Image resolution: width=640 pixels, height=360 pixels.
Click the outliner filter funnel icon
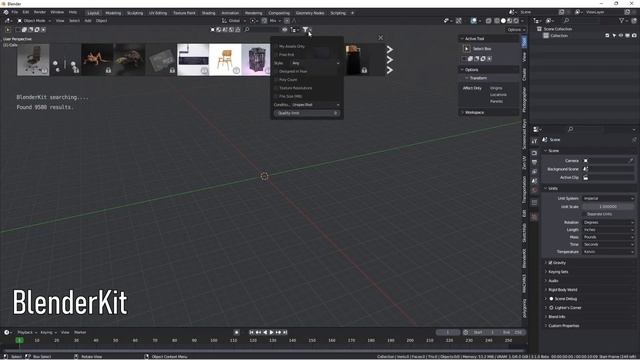pyautogui.click(x=622, y=20)
